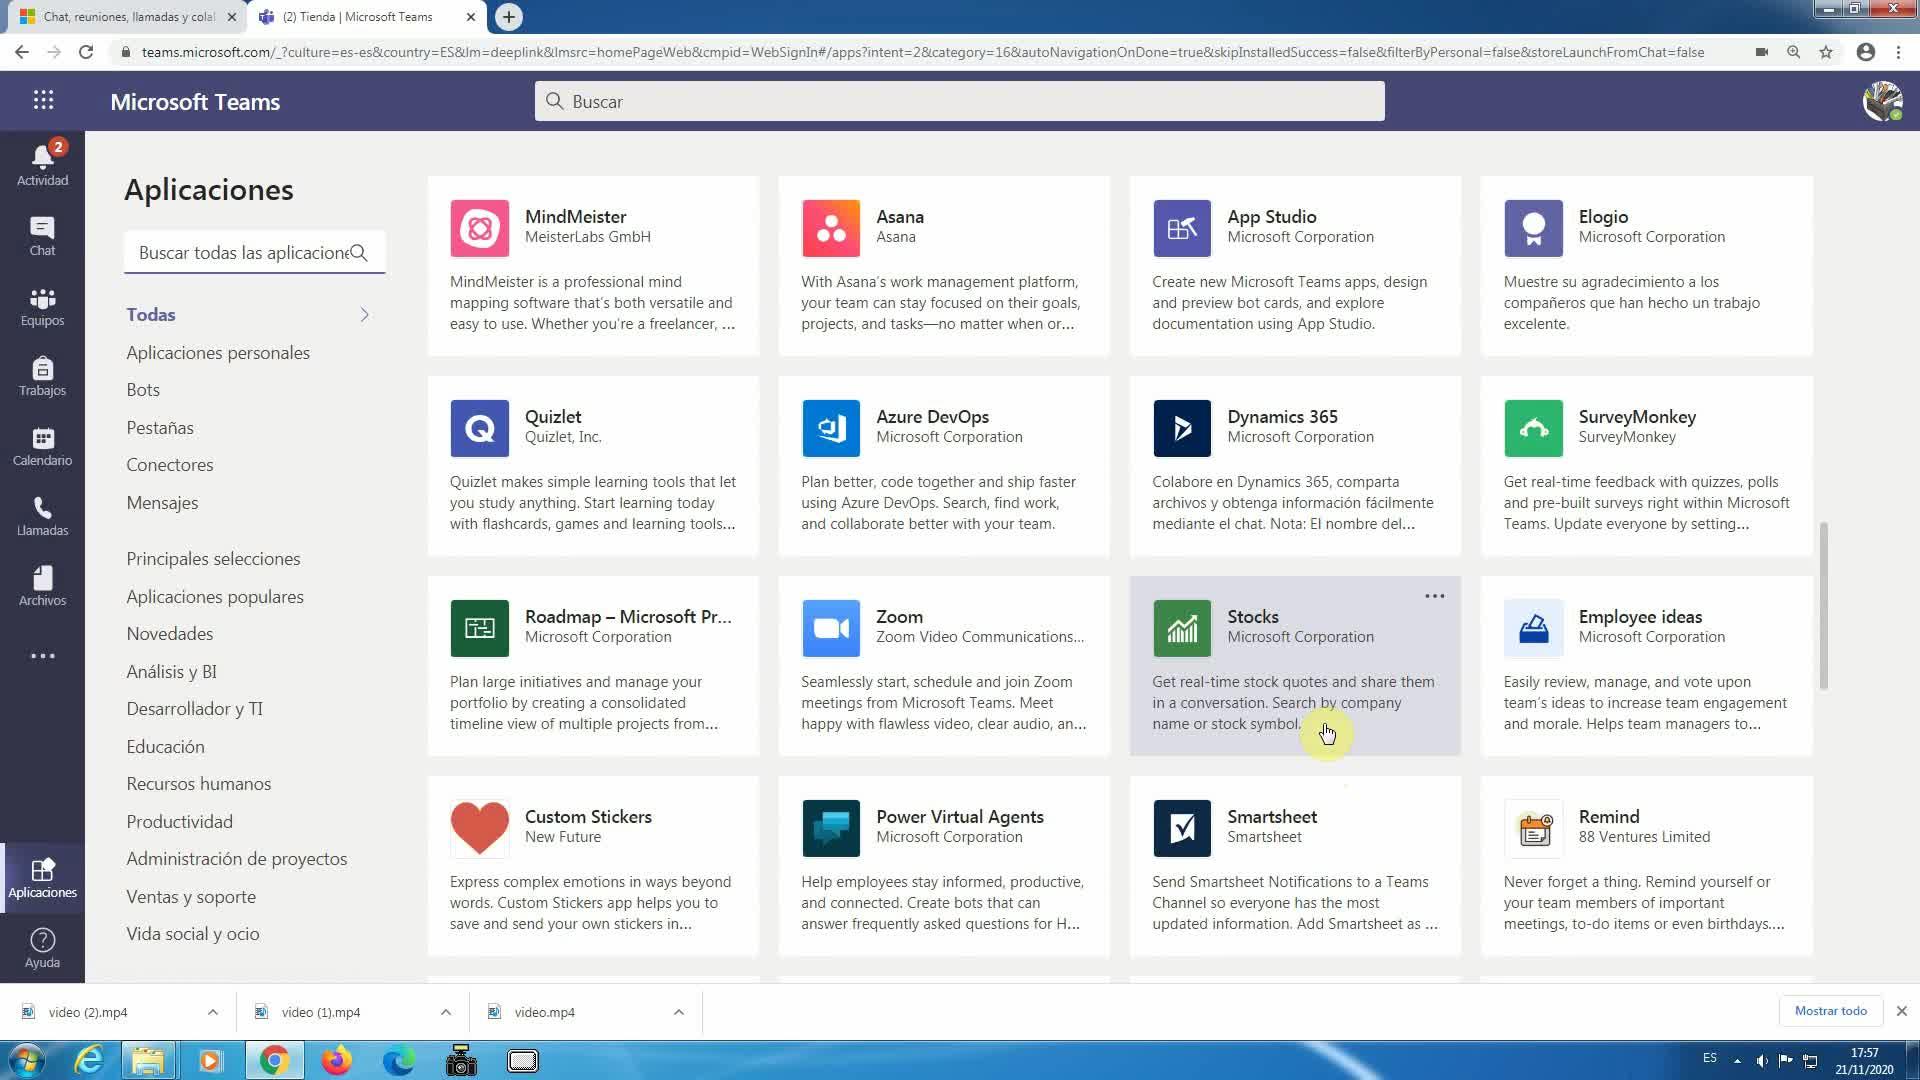This screenshot has width=1920, height=1080.
Task: Open the Chat section in the sidebar
Action: (x=42, y=236)
